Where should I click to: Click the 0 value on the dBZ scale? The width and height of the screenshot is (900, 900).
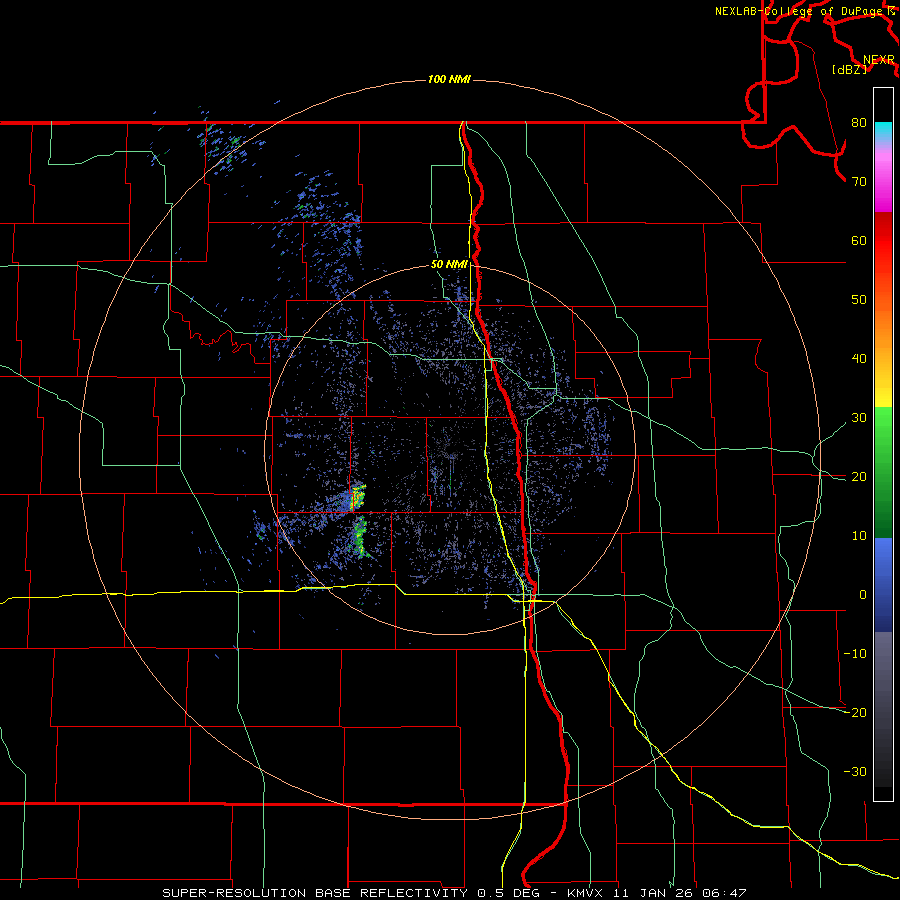pyautogui.click(x=863, y=595)
